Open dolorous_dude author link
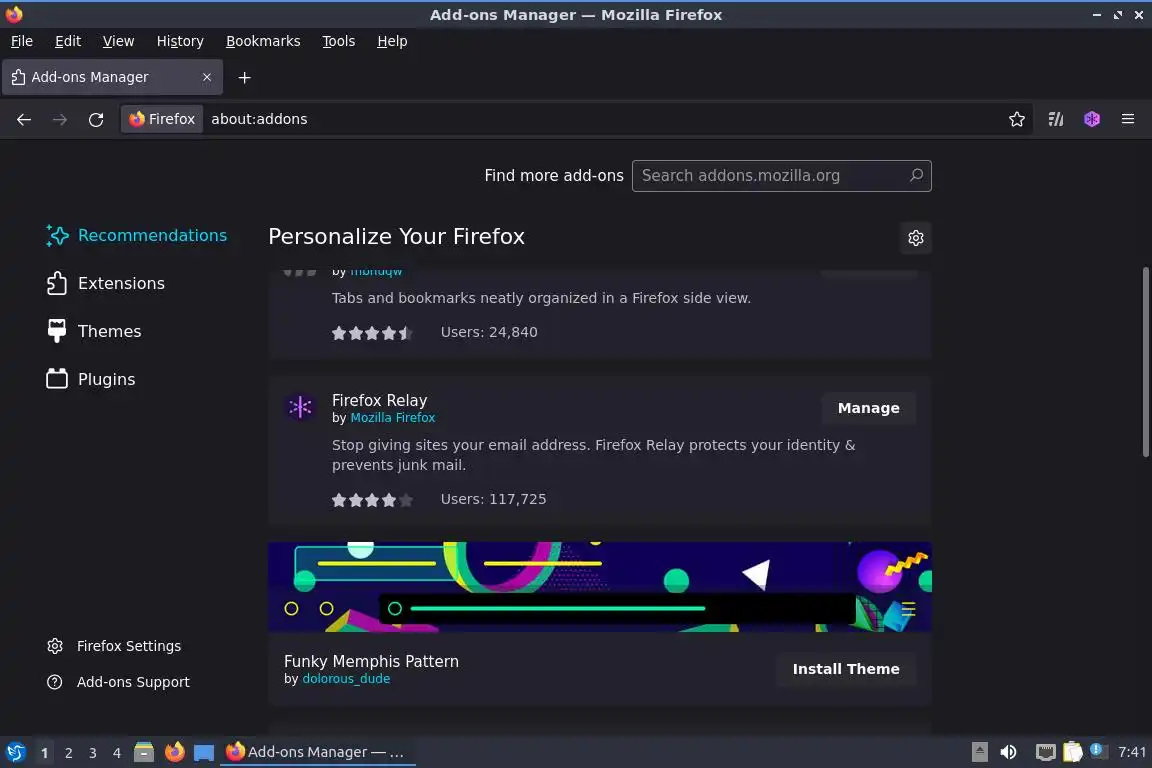Viewport: 1152px width, 768px height. [x=346, y=678]
